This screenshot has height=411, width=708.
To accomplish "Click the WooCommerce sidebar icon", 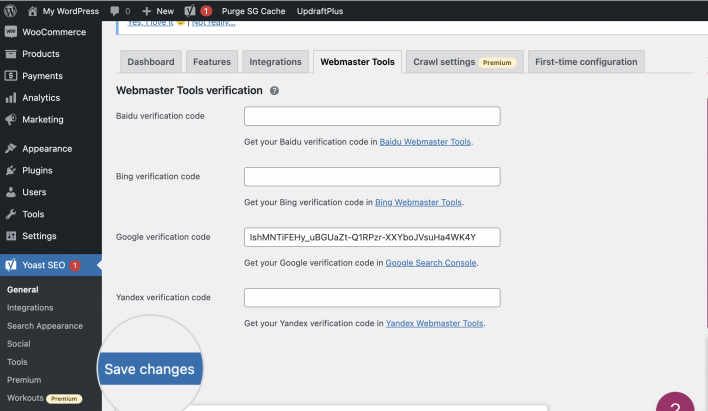I will pyautogui.click(x=11, y=32).
